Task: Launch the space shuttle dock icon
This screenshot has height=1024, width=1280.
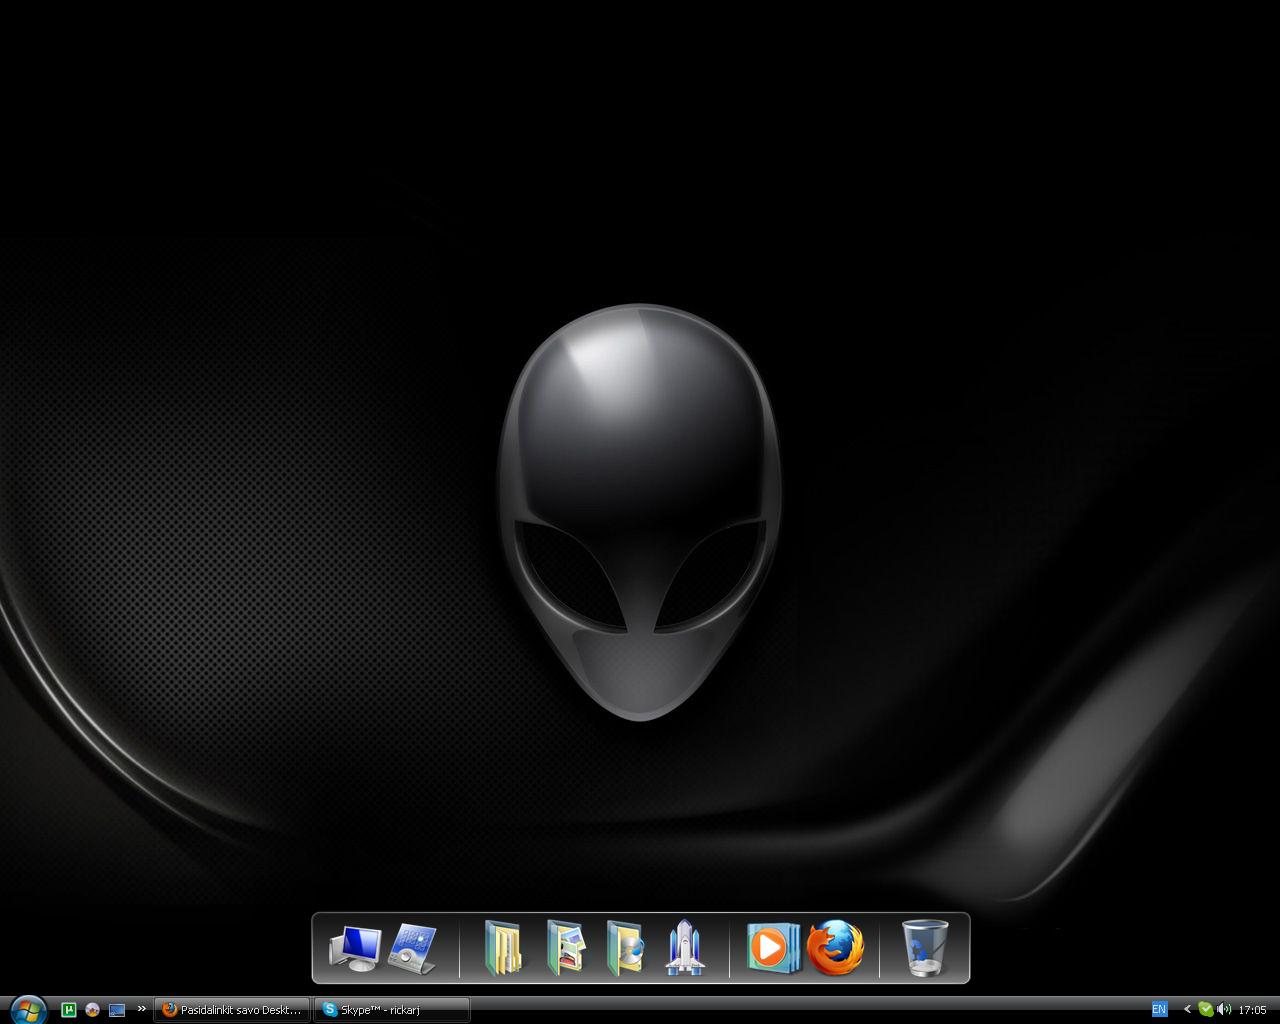Action: tap(685, 948)
